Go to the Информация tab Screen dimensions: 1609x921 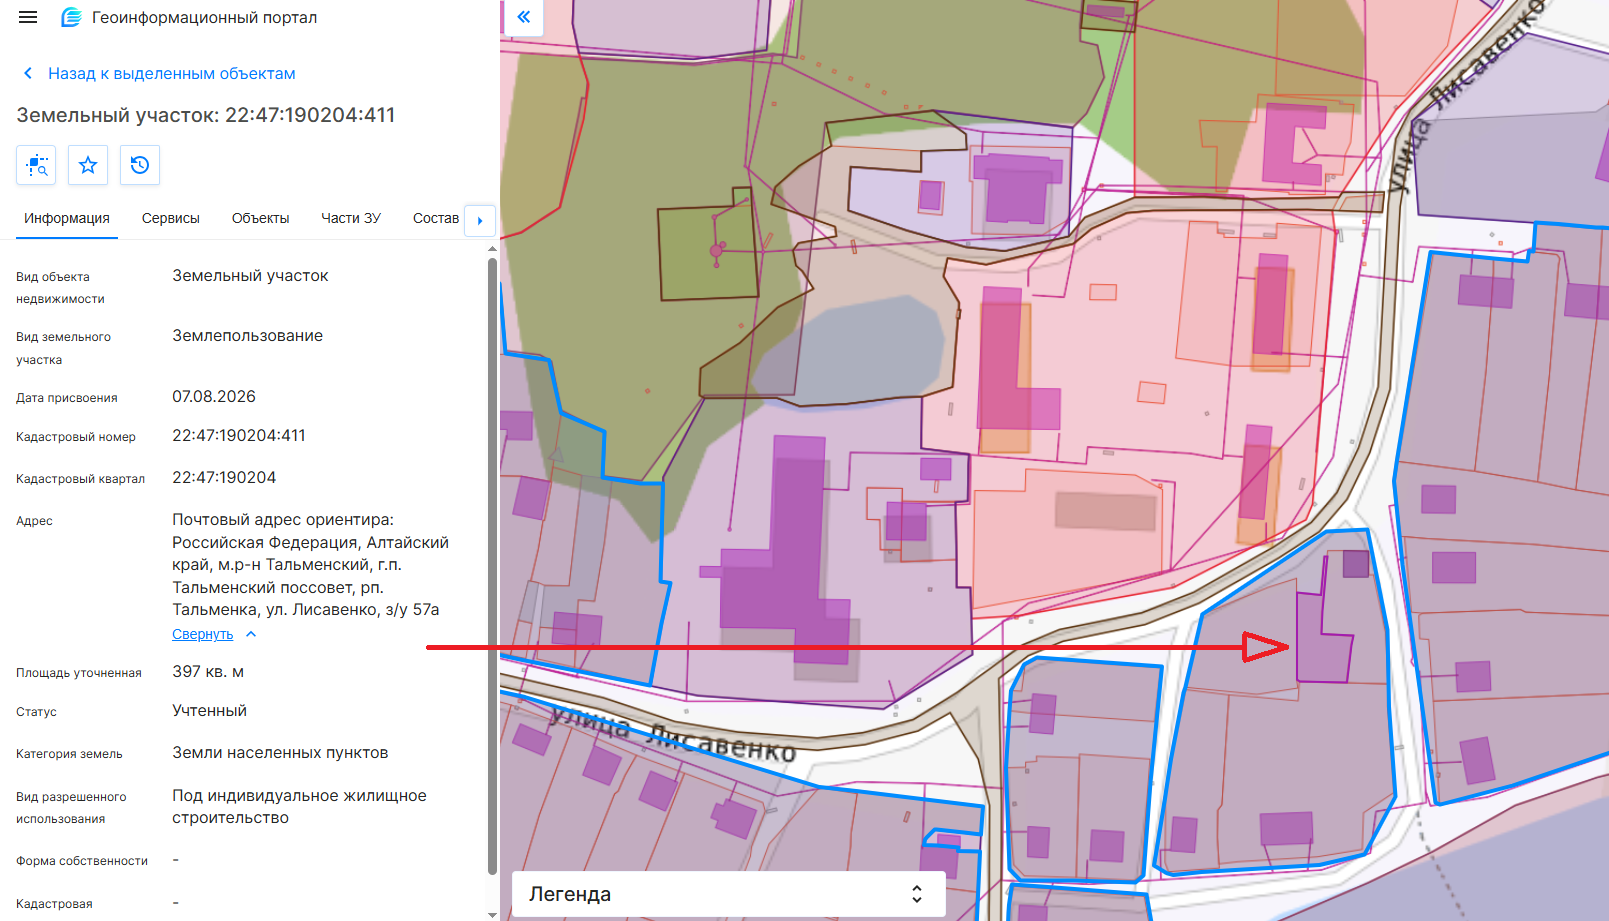[67, 218]
